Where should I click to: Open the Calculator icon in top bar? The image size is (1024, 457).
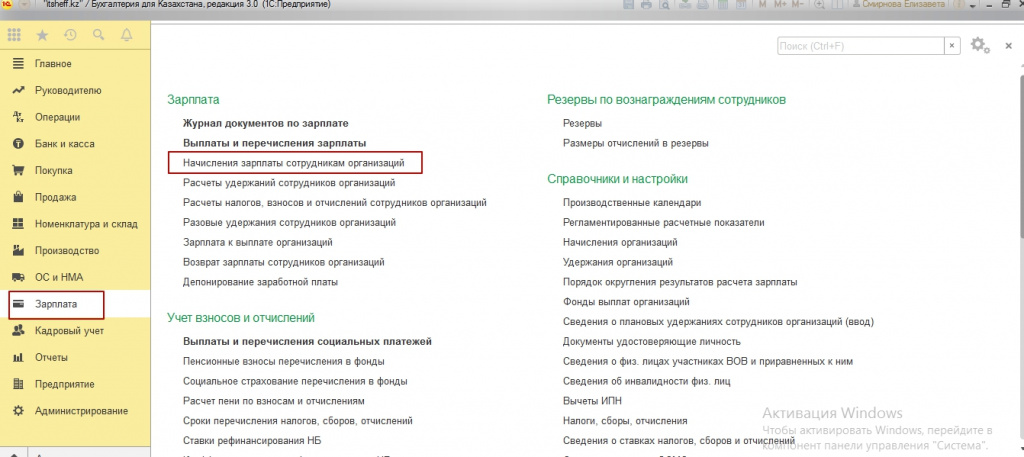click(722, 4)
